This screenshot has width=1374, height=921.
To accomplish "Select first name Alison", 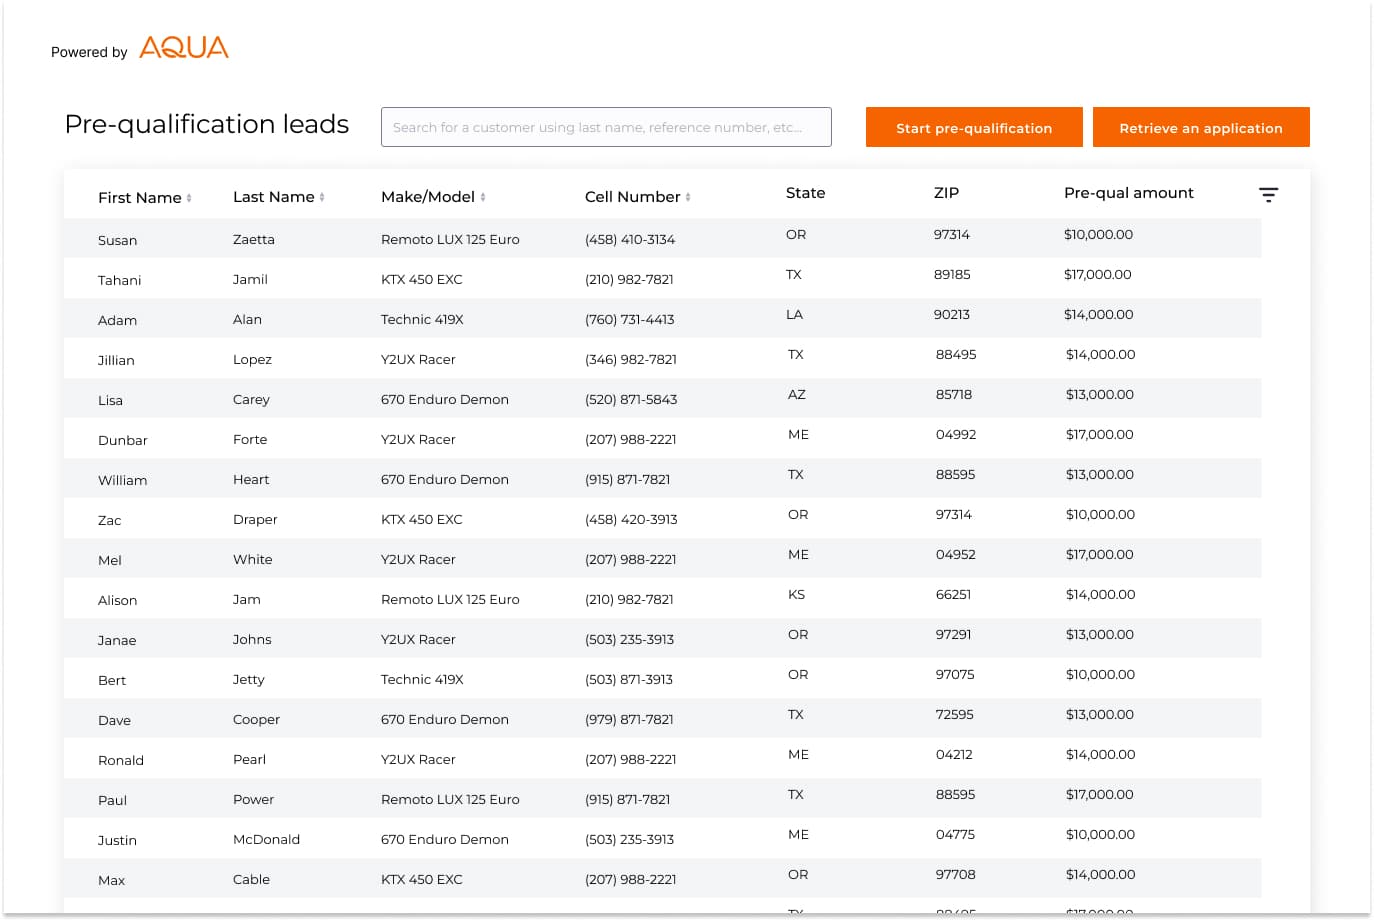I will pyautogui.click(x=117, y=600).
